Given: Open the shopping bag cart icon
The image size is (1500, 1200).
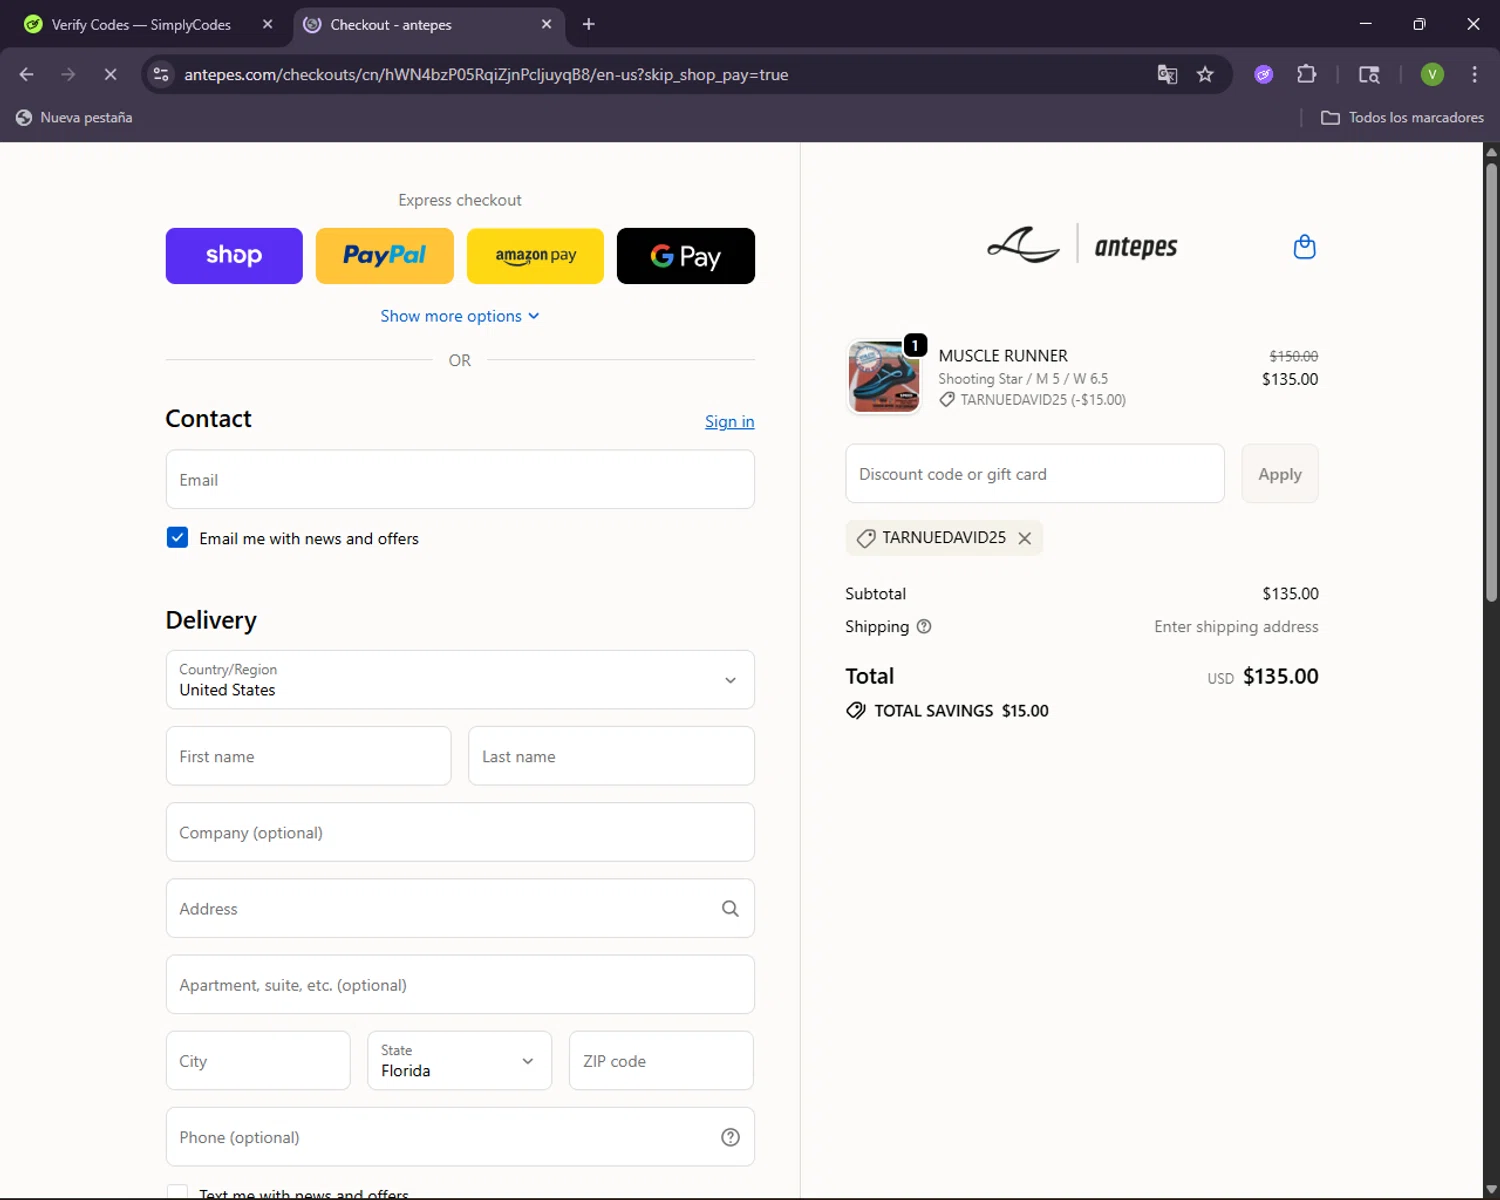Looking at the screenshot, I should (1304, 246).
